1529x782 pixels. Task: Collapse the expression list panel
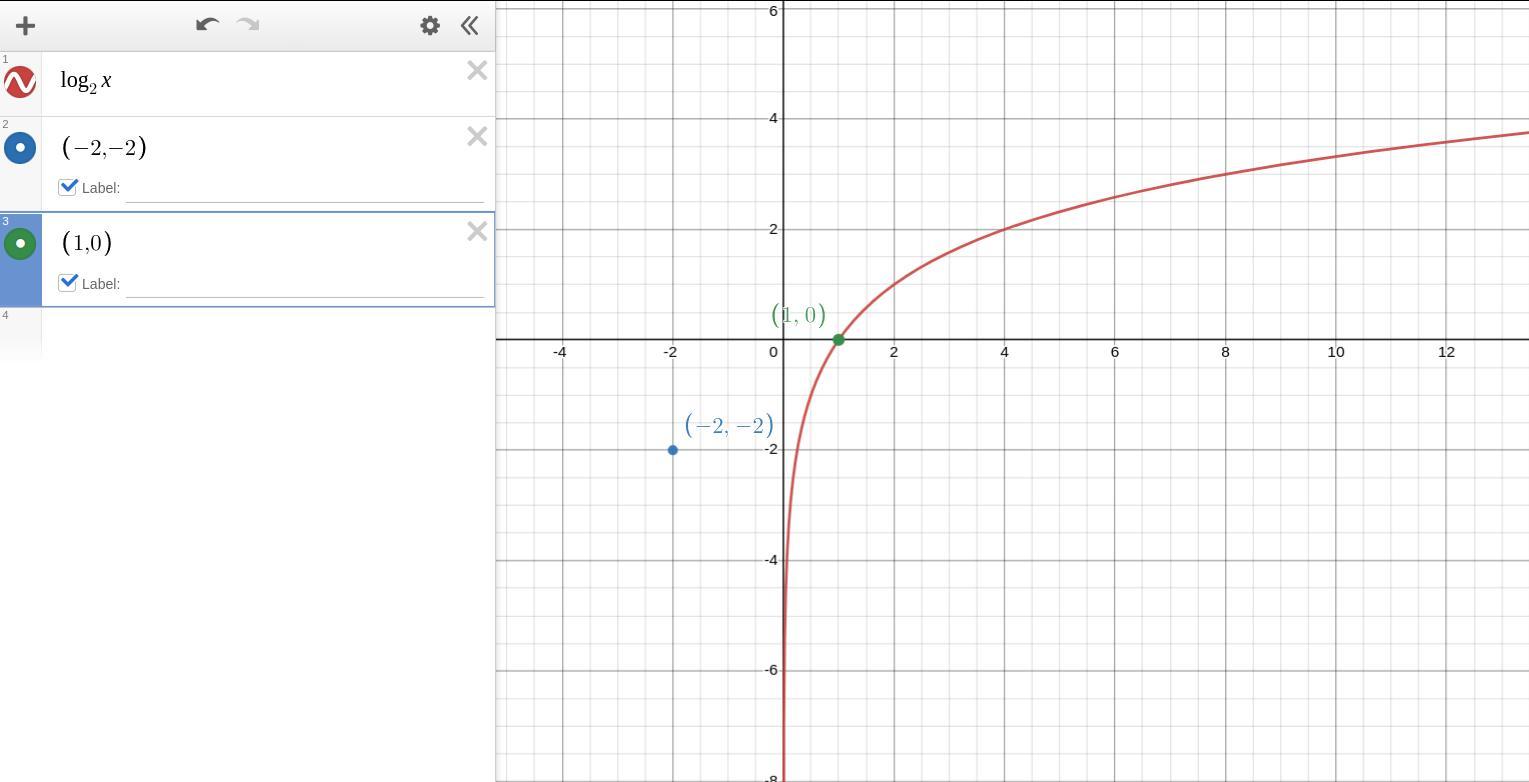470,26
